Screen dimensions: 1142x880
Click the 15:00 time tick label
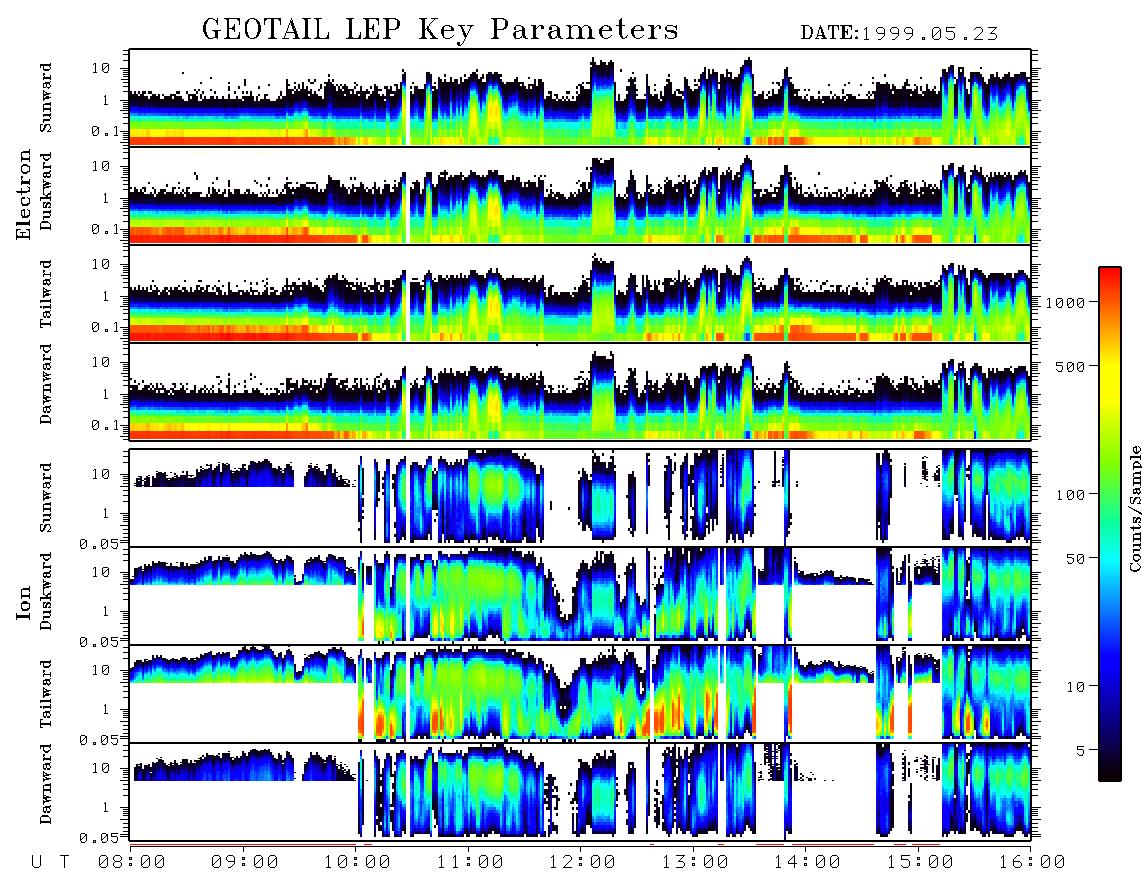click(x=919, y=862)
